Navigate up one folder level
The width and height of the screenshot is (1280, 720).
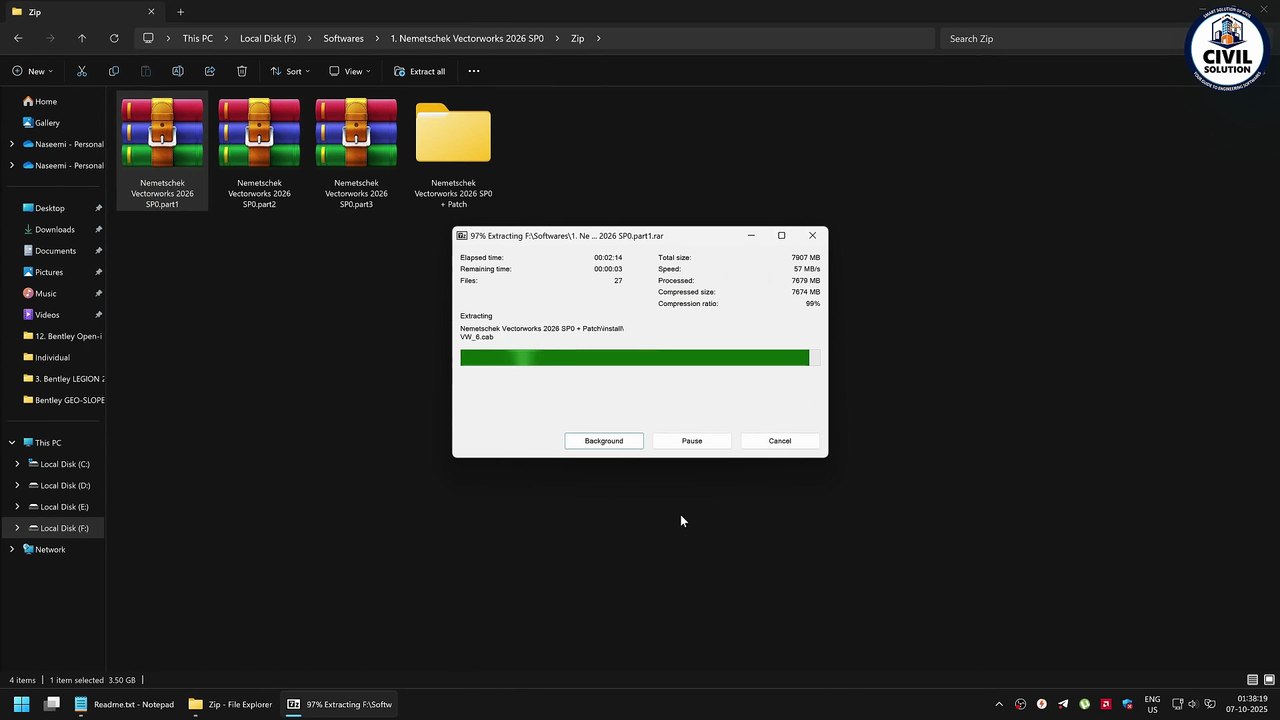82,38
